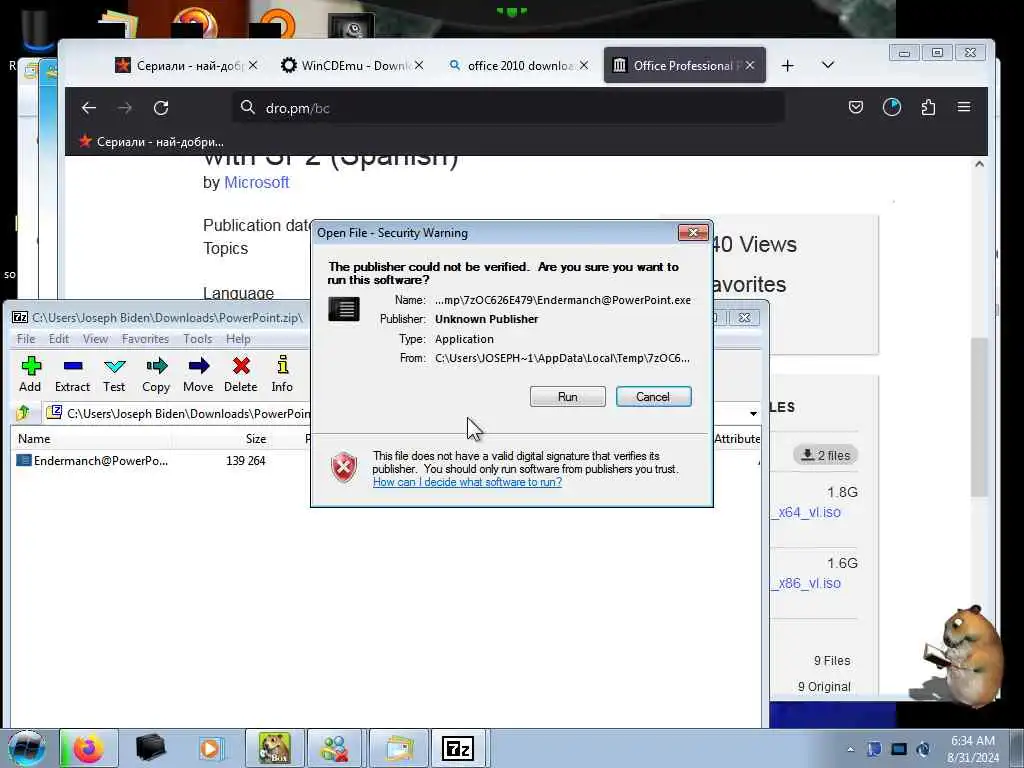The height and width of the screenshot is (768, 1024).
Task: Click the 7-Zip Move toolbar icon
Action: click(x=198, y=374)
